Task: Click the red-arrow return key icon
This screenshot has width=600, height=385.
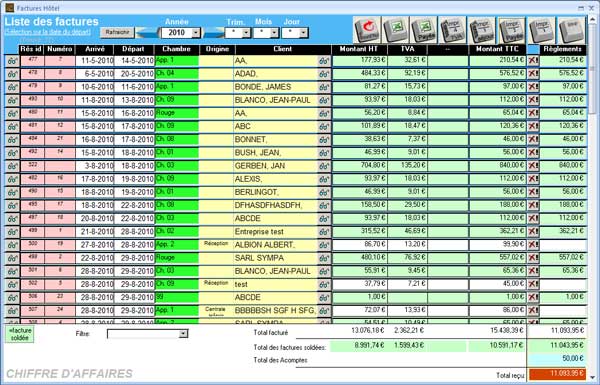Action: 367,29
